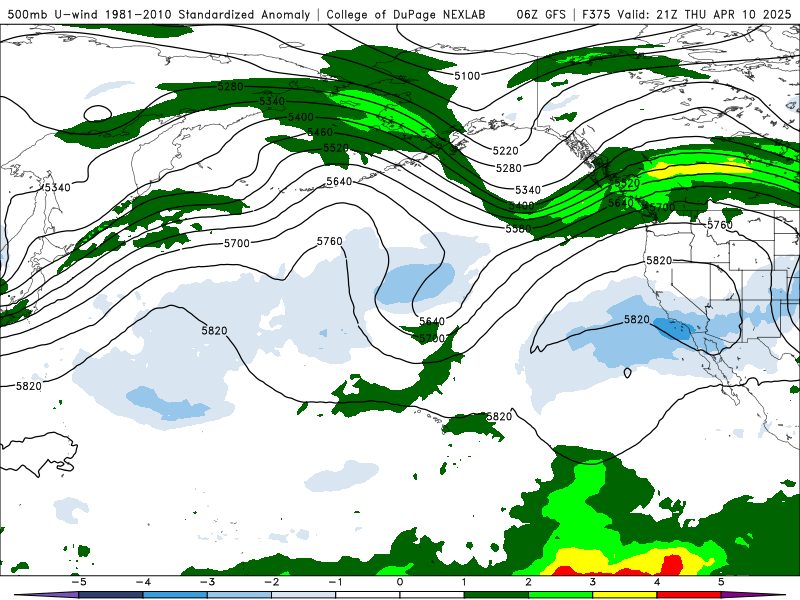Click the colorbar scale label '5'
The width and height of the screenshot is (800, 600).
click(x=721, y=582)
